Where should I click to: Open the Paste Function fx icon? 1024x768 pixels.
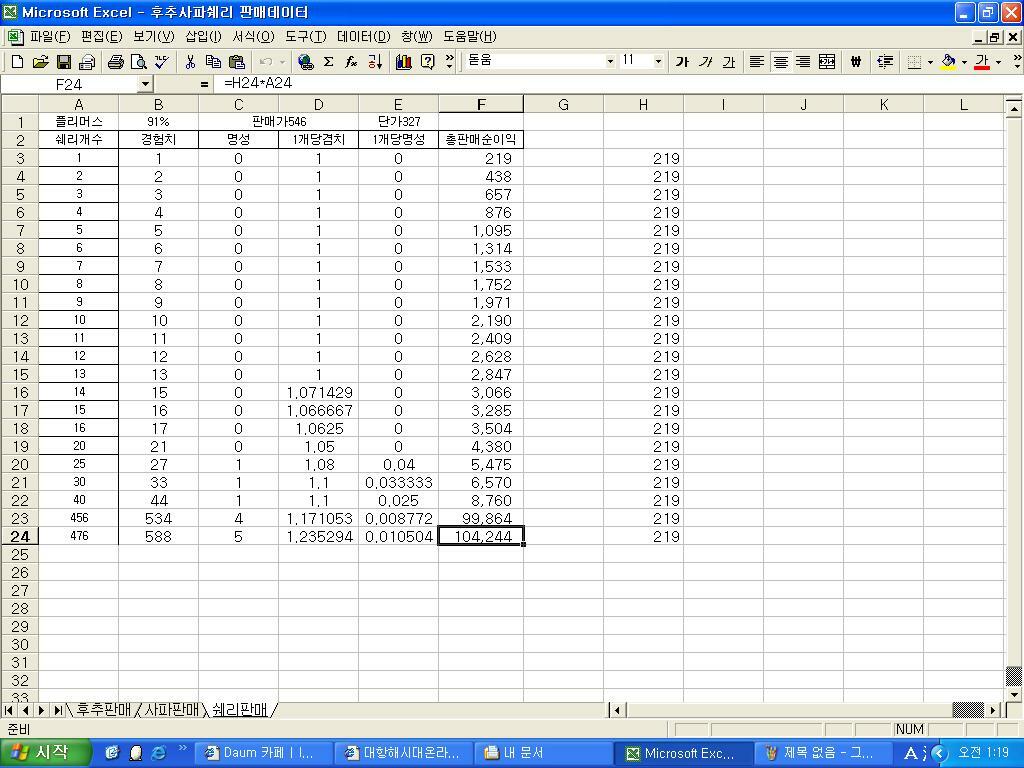[x=351, y=62]
